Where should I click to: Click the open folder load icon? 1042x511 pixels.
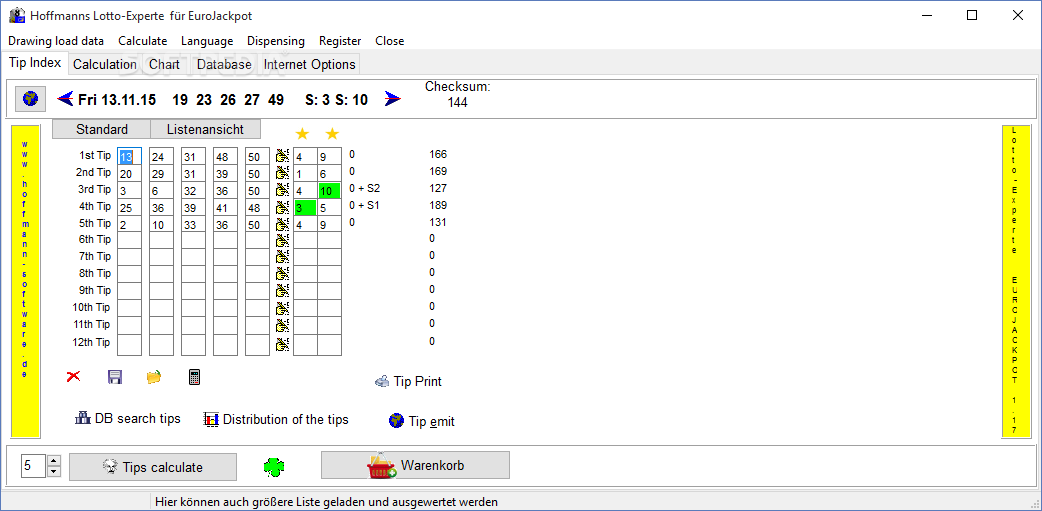[154, 377]
